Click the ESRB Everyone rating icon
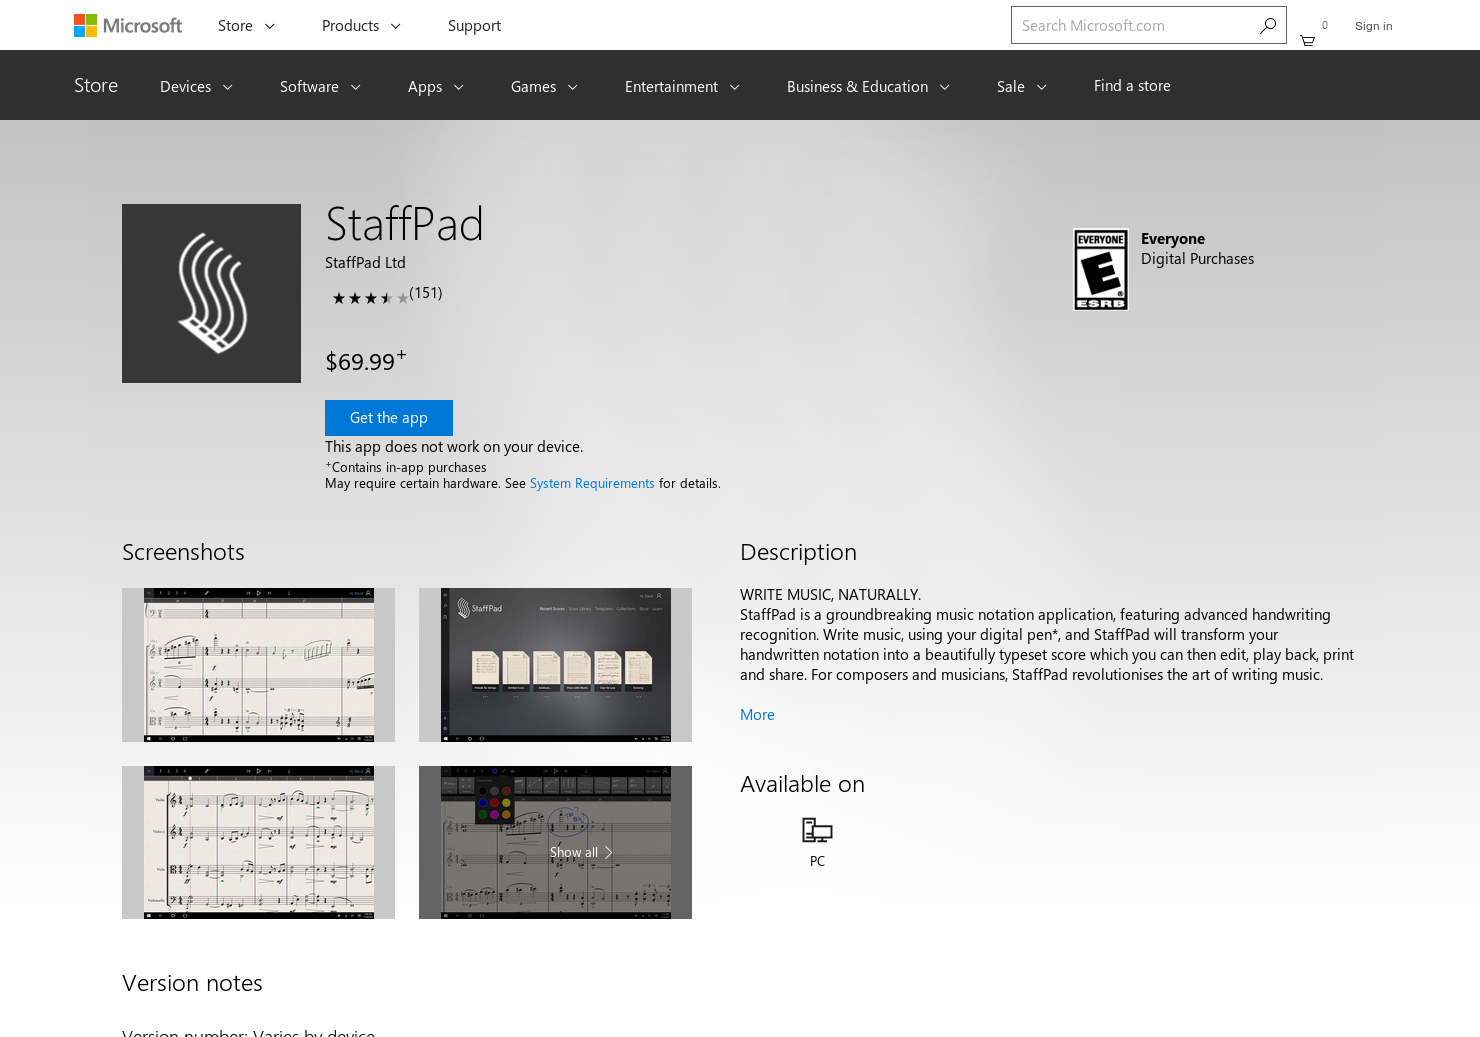1480x1037 pixels. (x=1100, y=269)
